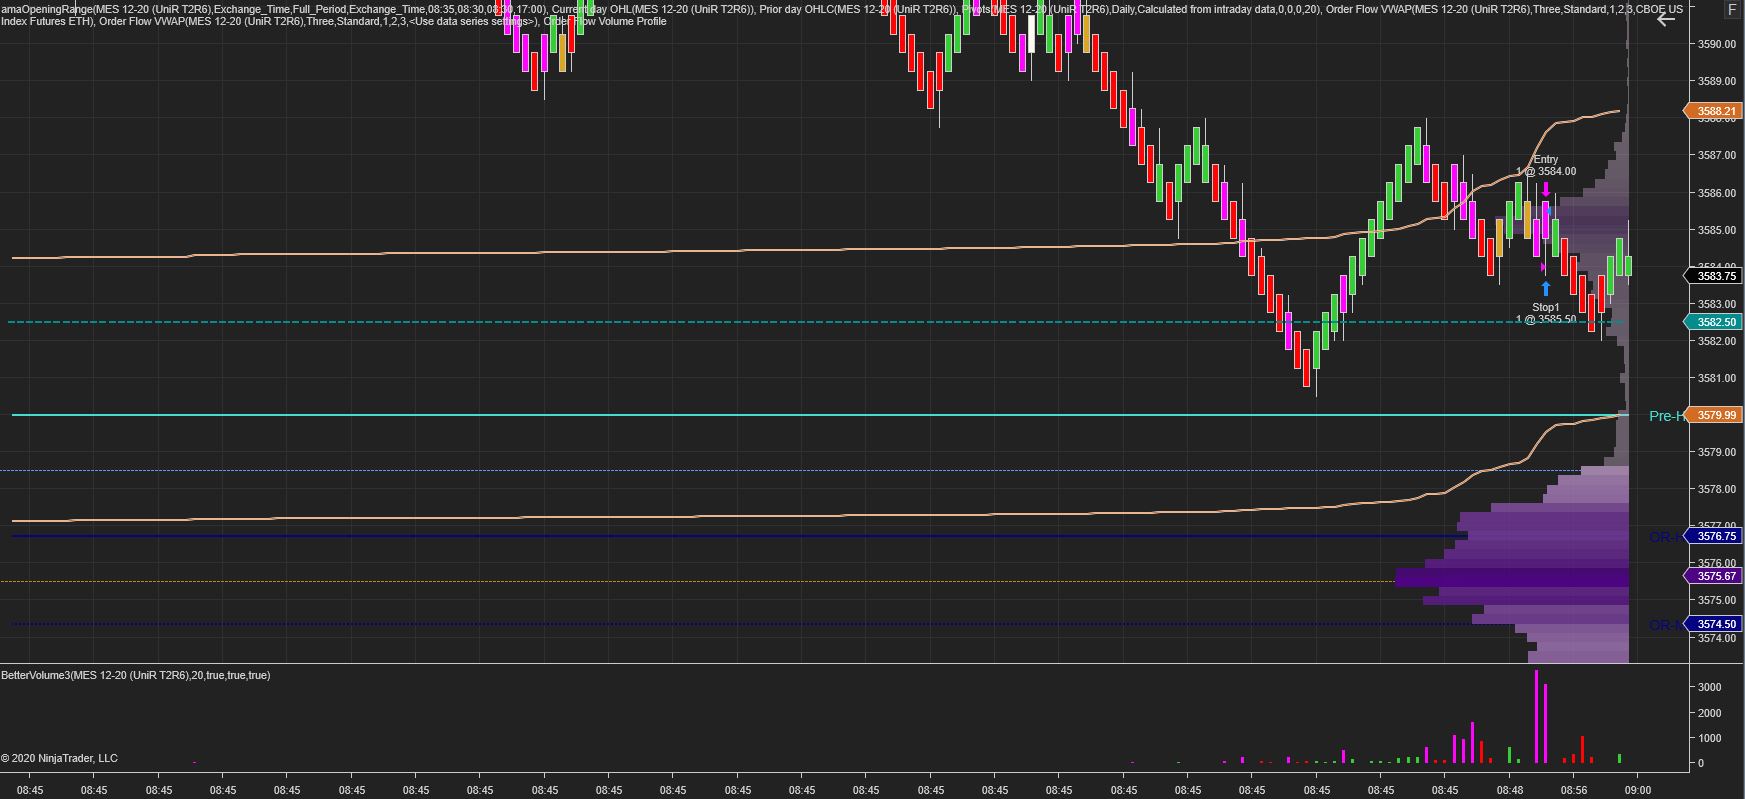
Task: Select the teal 3582.50 price marker
Action: click(x=1713, y=322)
